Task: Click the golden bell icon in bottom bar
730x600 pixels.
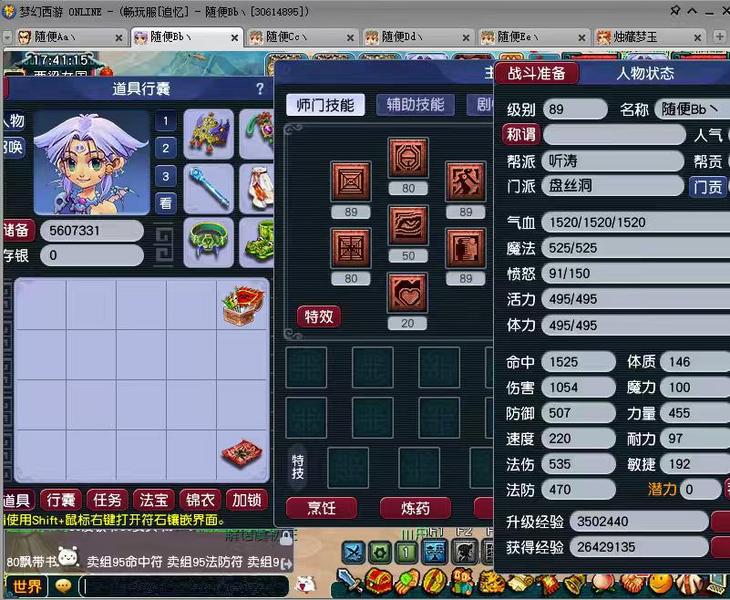Action: click(x=576, y=581)
